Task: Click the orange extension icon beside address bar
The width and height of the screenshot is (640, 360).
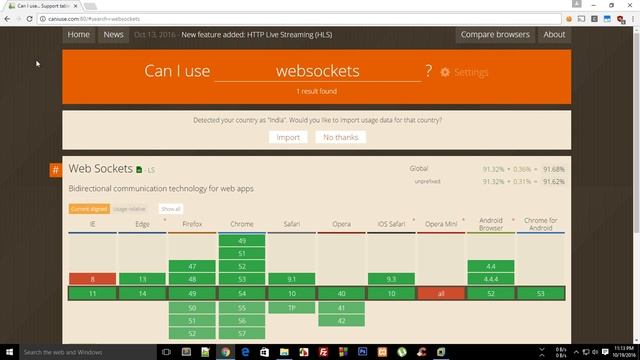Action: coord(569,19)
